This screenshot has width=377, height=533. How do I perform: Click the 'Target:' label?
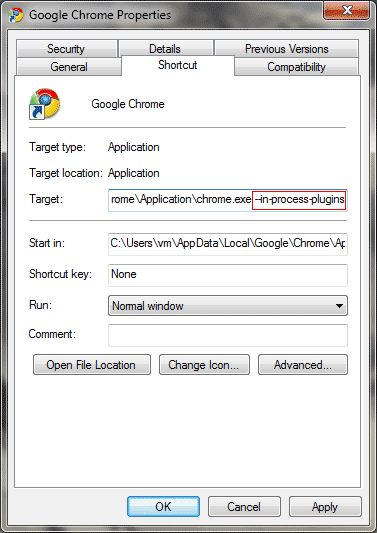tap(46, 199)
